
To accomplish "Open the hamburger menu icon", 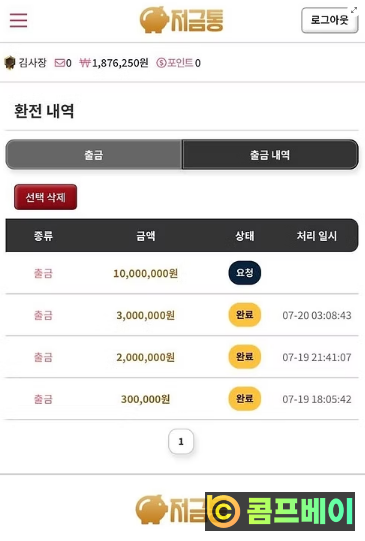I will (18, 20).
